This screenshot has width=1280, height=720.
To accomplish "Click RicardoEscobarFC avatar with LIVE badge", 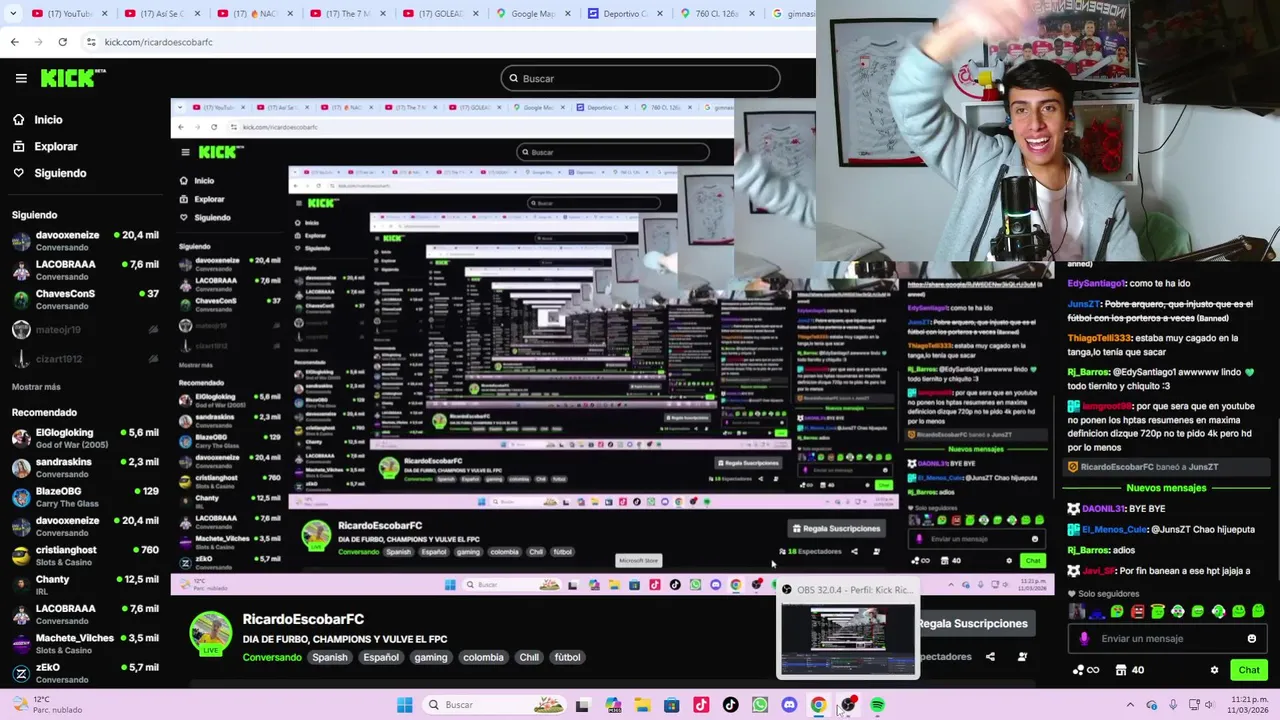I will pos(210,634).
